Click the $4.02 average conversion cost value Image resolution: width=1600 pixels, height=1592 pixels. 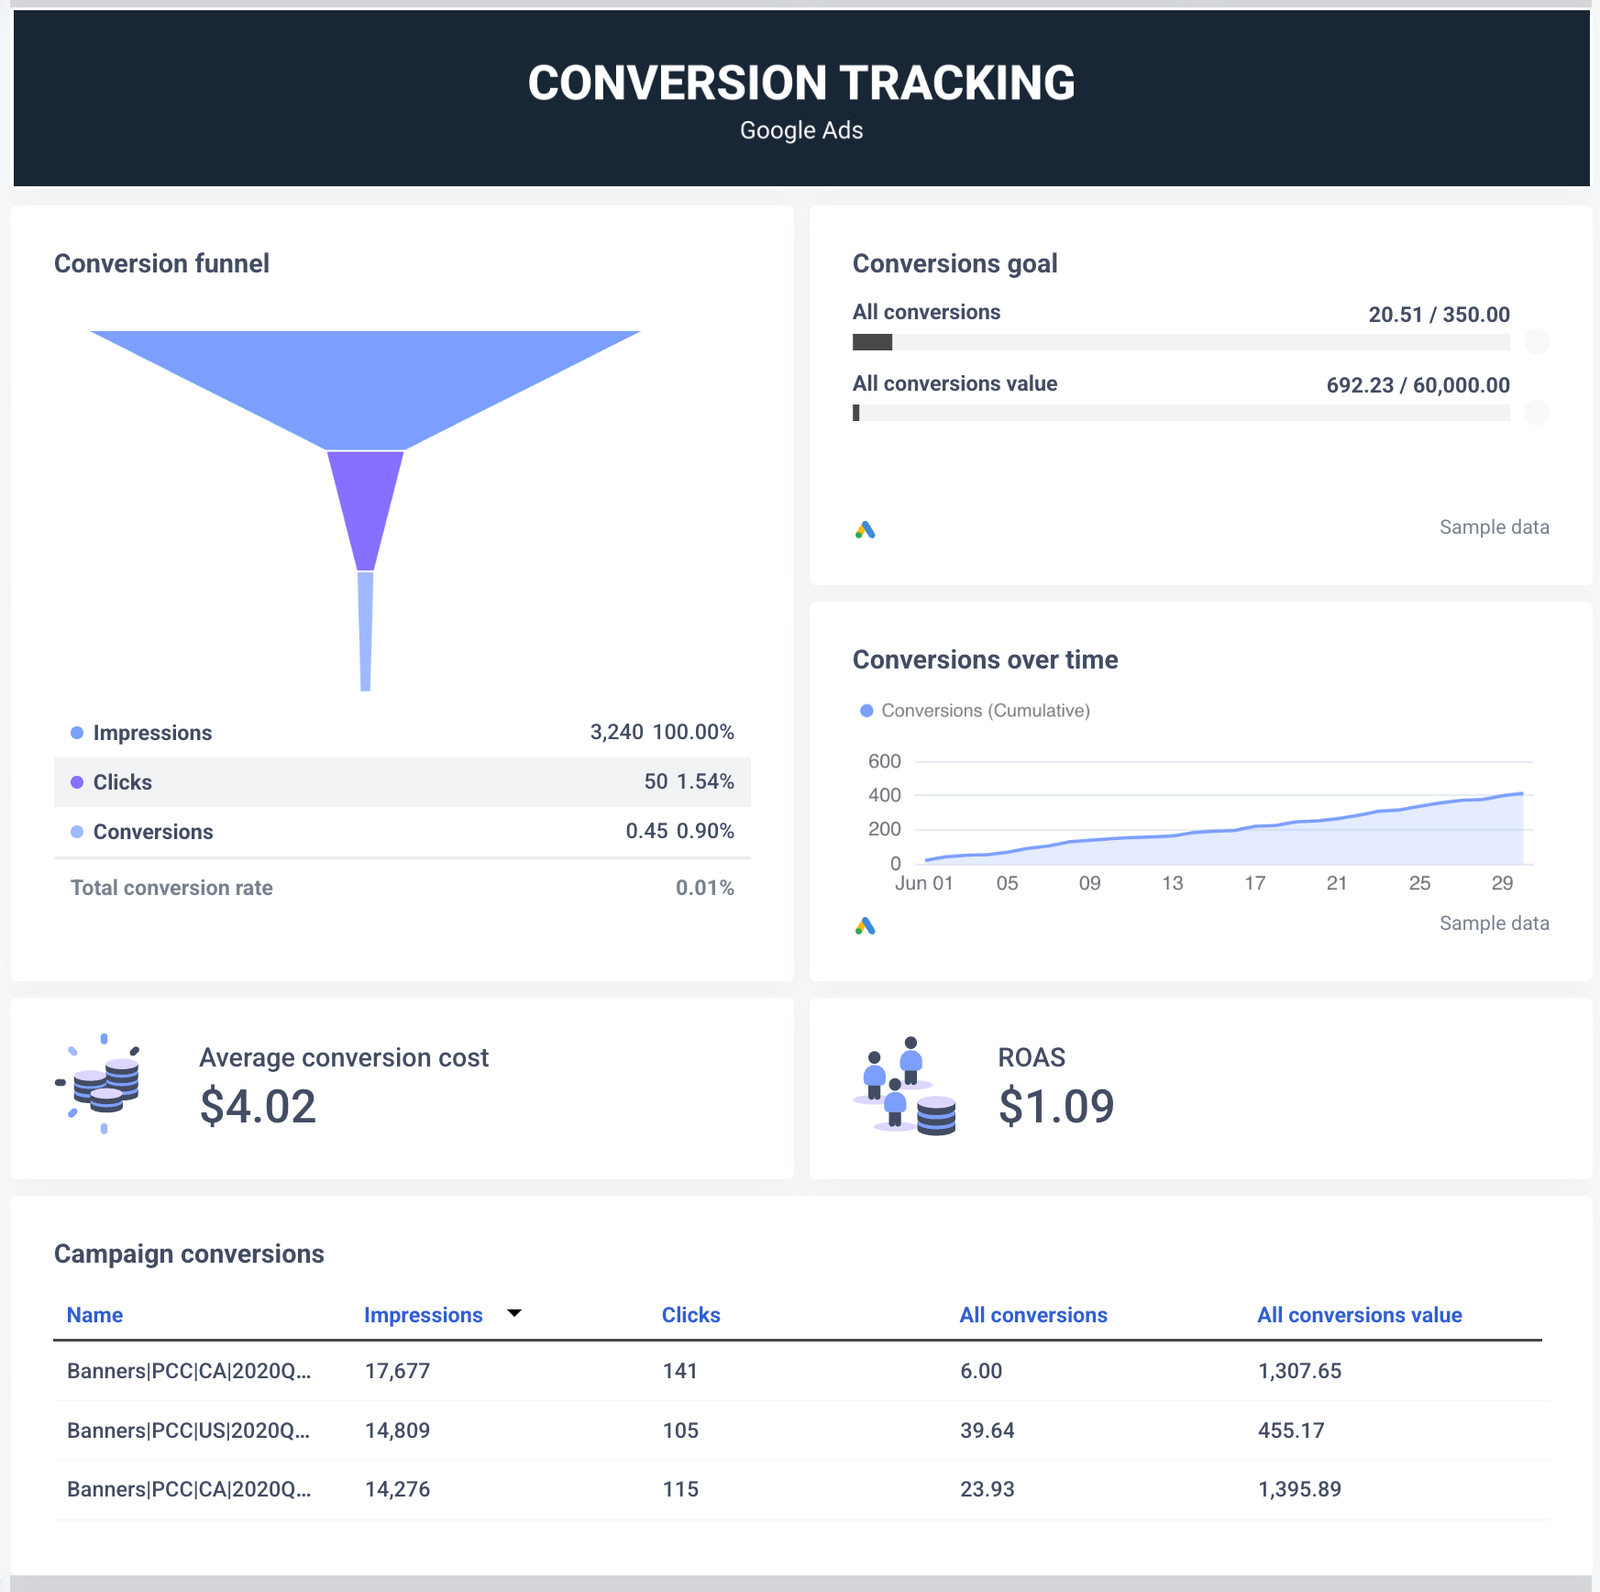(258, 1106)
